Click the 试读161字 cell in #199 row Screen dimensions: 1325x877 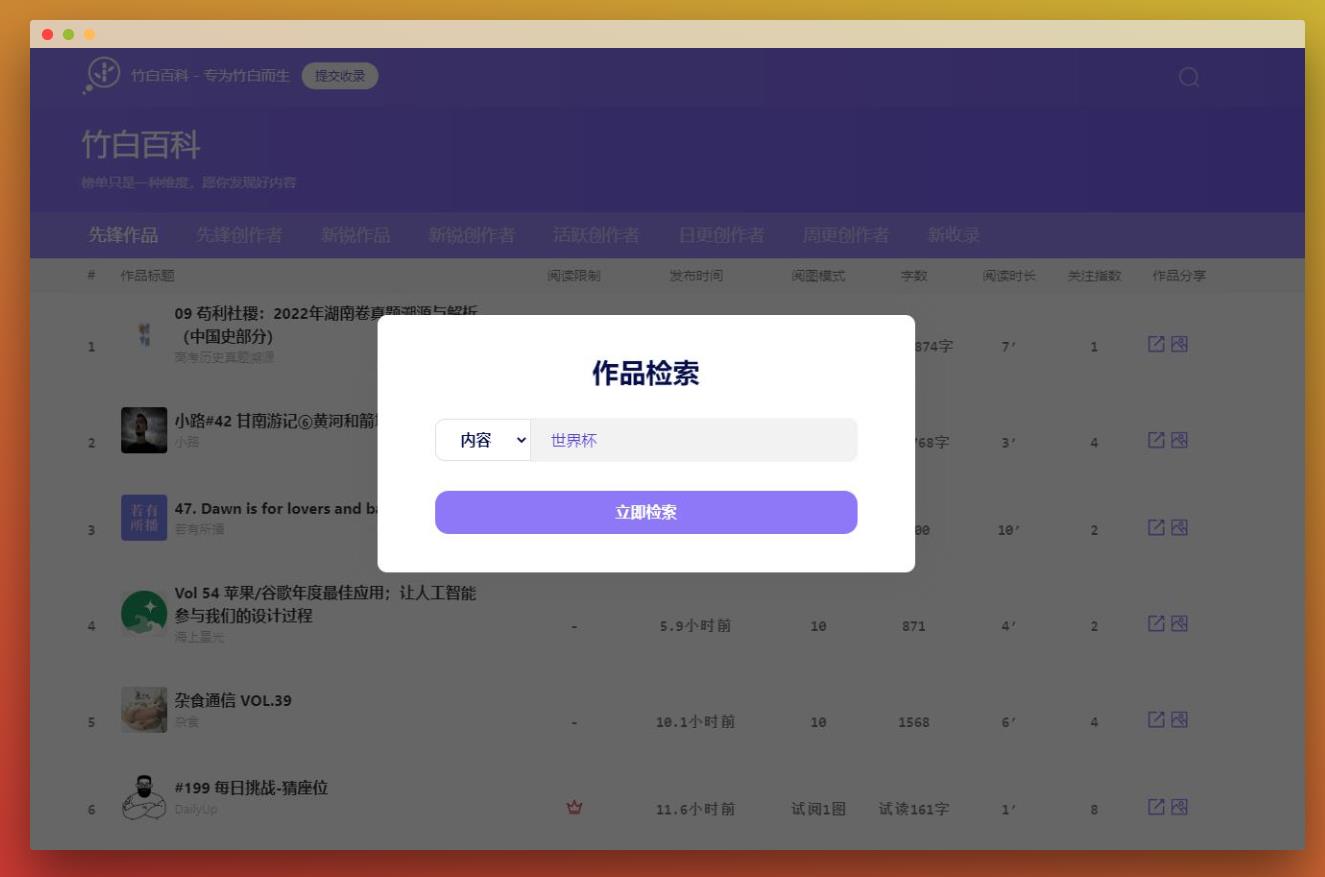pos(914,809)
